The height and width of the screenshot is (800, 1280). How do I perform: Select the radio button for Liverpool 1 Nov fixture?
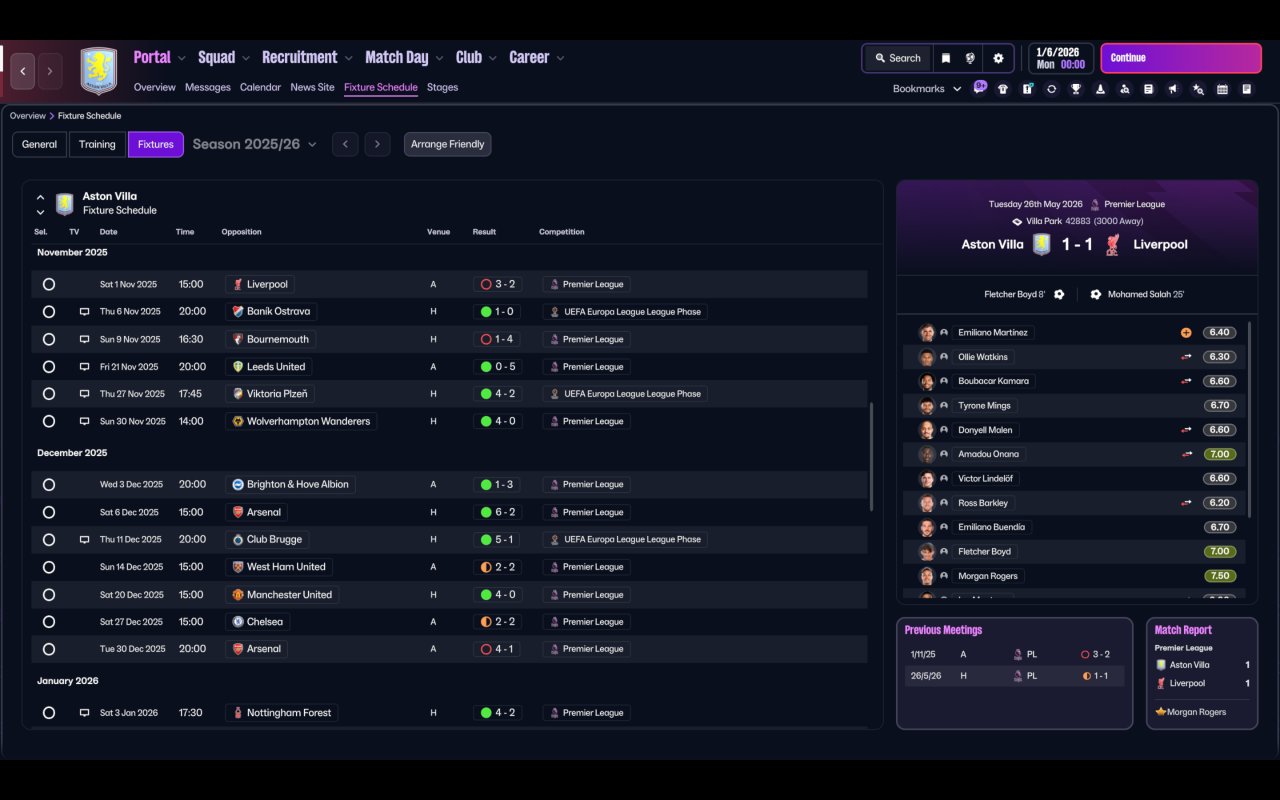click(49, 284)
